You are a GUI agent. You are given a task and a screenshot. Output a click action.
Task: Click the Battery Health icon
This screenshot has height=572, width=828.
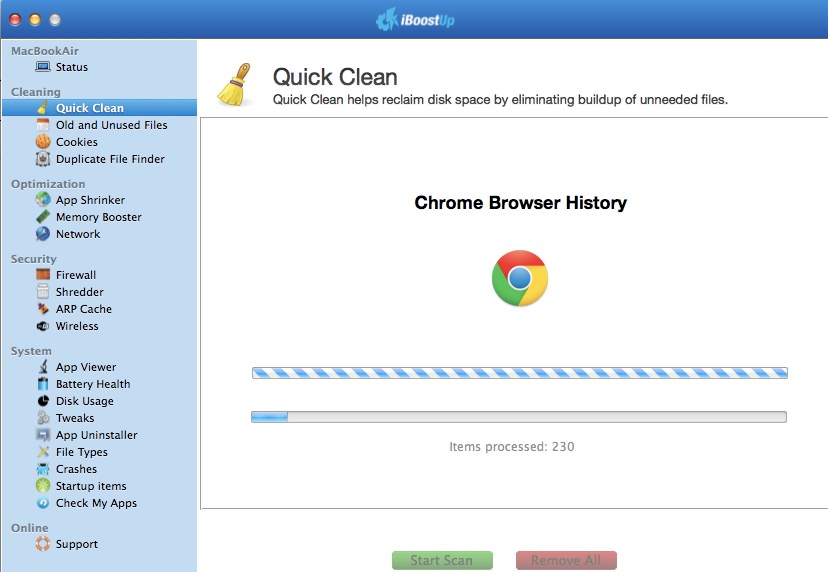[43, 384]
